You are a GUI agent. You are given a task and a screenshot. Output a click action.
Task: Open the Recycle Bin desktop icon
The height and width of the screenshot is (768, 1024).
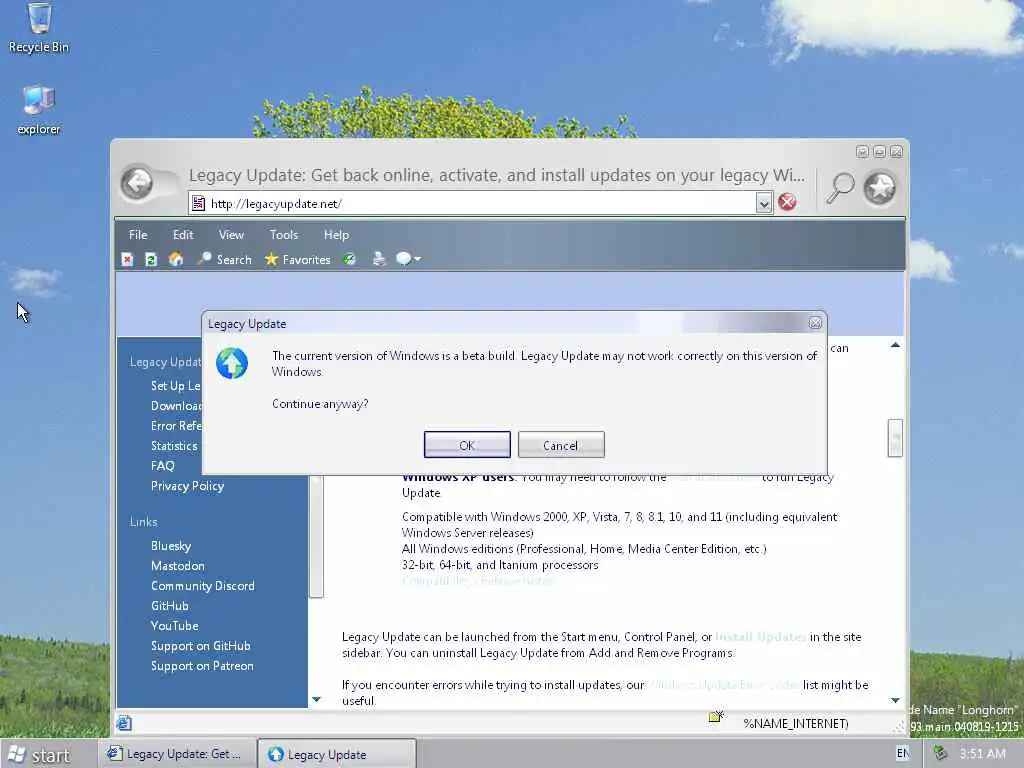(39, 29)
